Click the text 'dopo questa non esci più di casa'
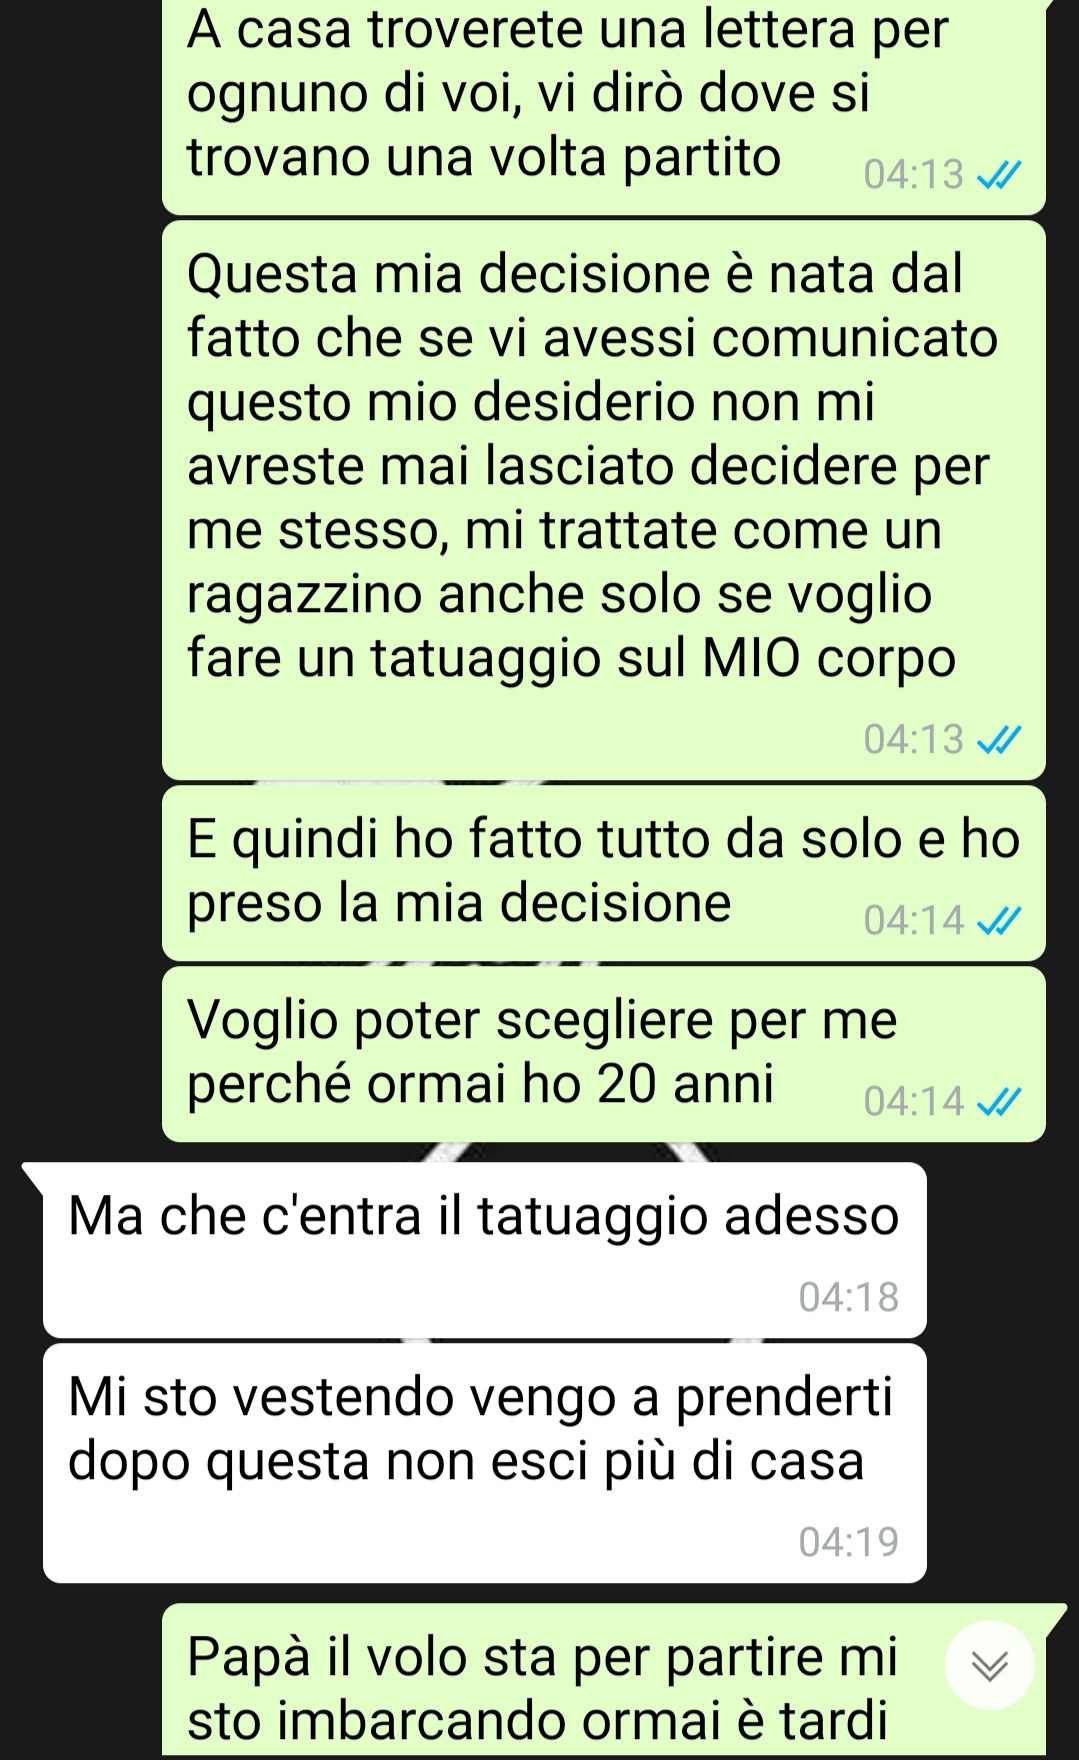Image resolution: width=1079 pixels, height=1760 pixels. click(x=466, y=1463)
